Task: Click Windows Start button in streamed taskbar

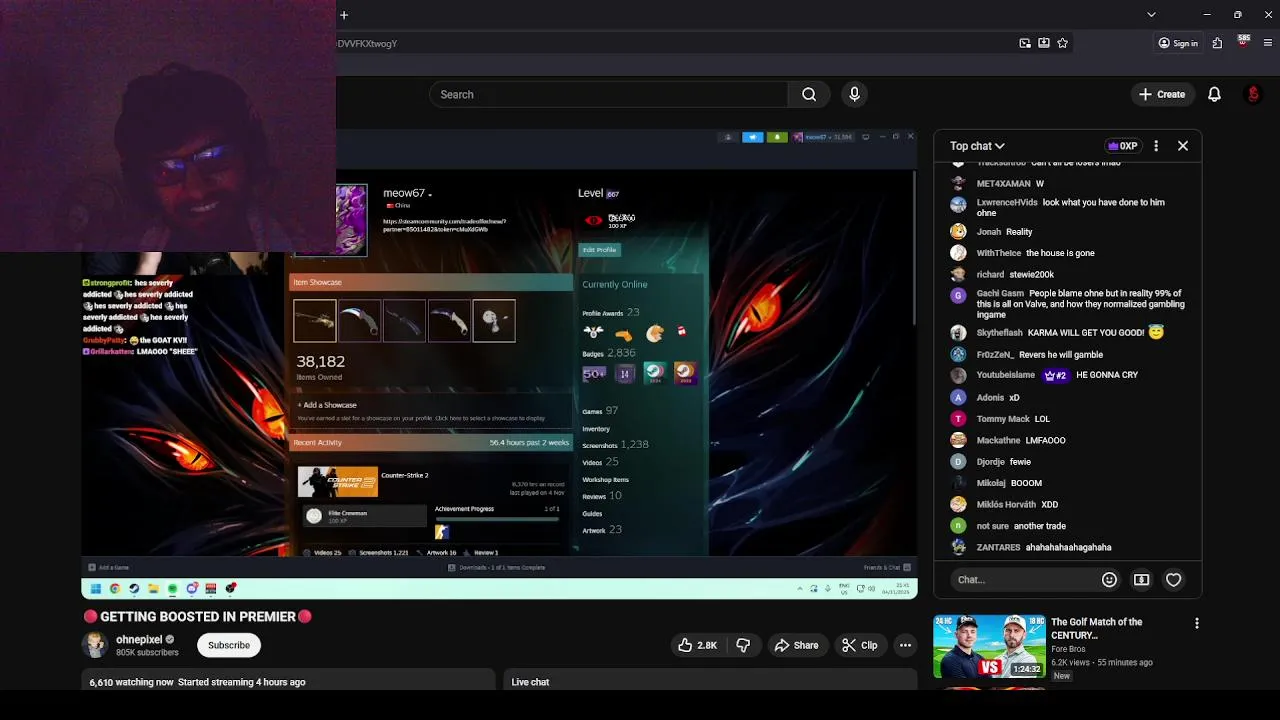Action: (95, 589)
